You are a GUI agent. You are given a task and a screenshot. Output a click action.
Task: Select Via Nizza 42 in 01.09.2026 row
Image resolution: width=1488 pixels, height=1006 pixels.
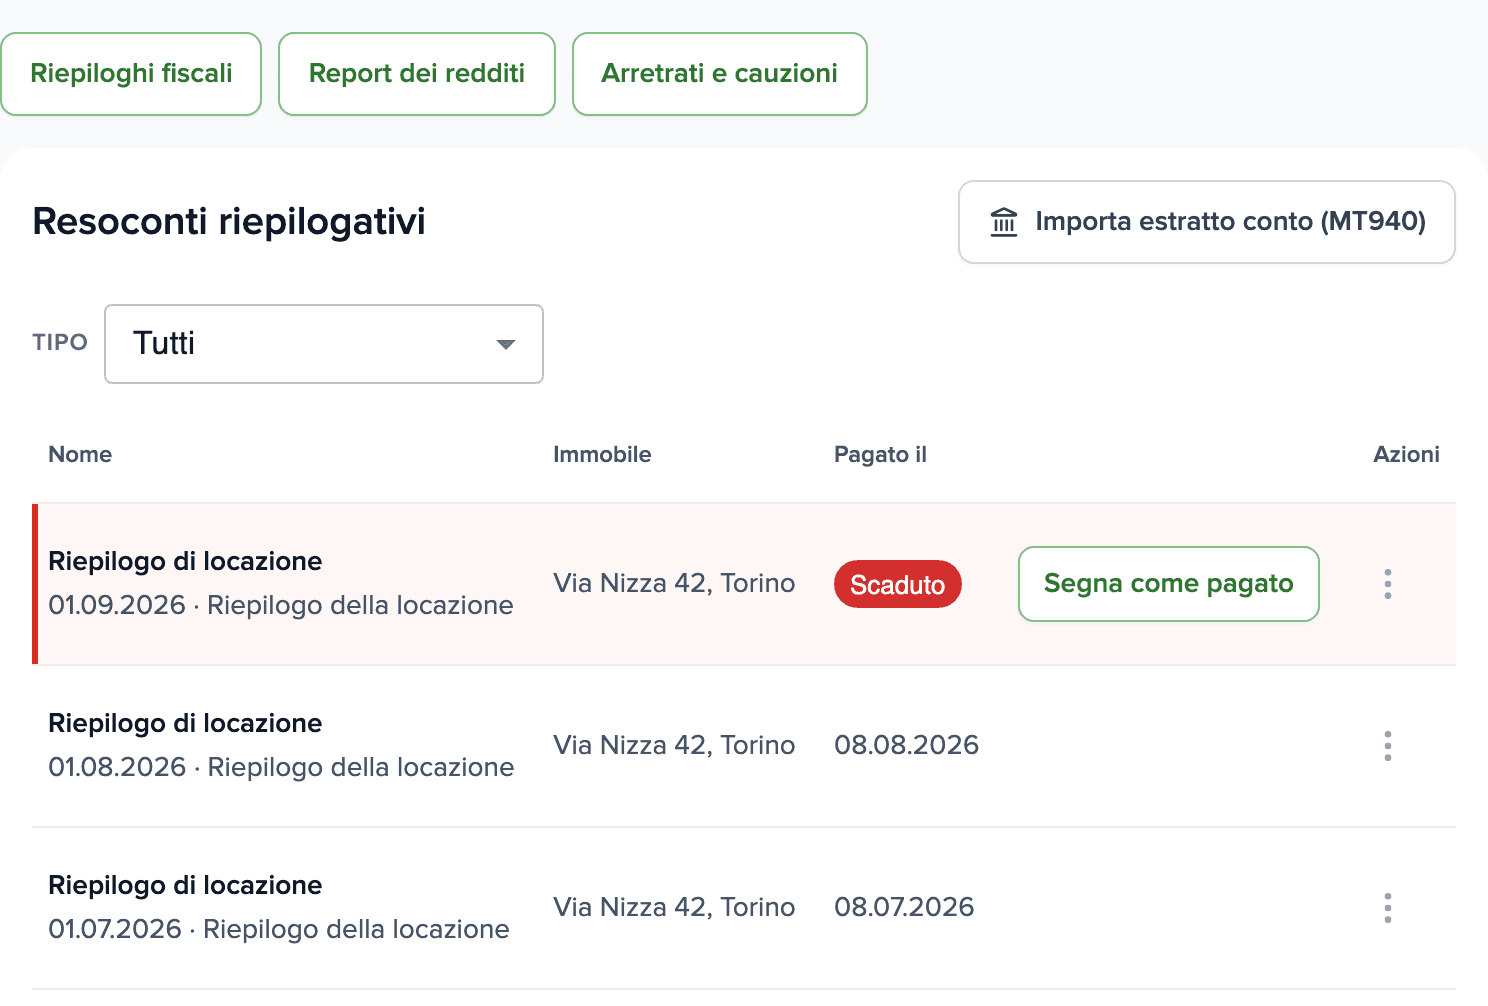[x=674, y=583]
